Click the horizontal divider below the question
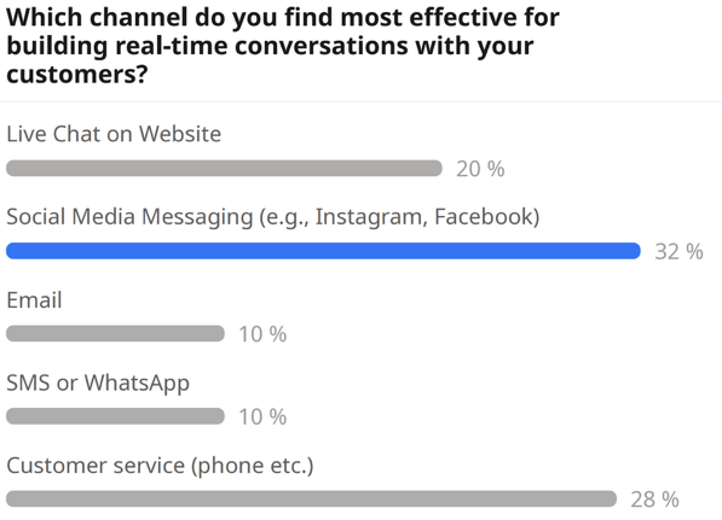 point(361,101)
